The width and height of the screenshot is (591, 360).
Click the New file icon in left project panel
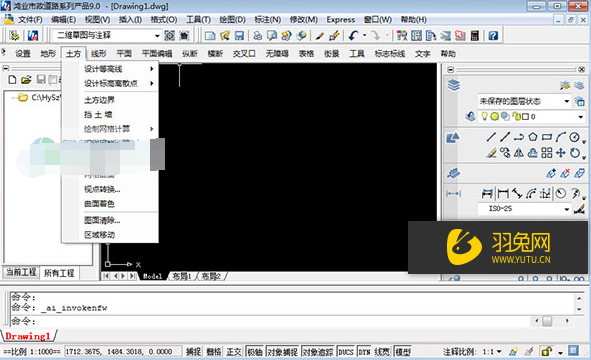pos(12,80)
